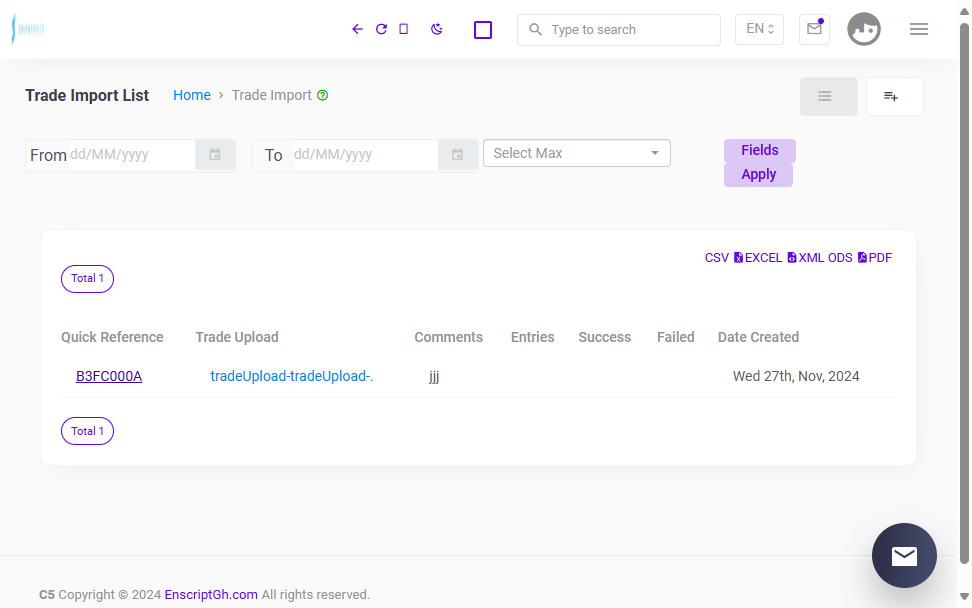This screenshot has width=972, height=608.
Task: Open the user avatar profile menu
Action: pyautogui.click(x=864, y=29)
